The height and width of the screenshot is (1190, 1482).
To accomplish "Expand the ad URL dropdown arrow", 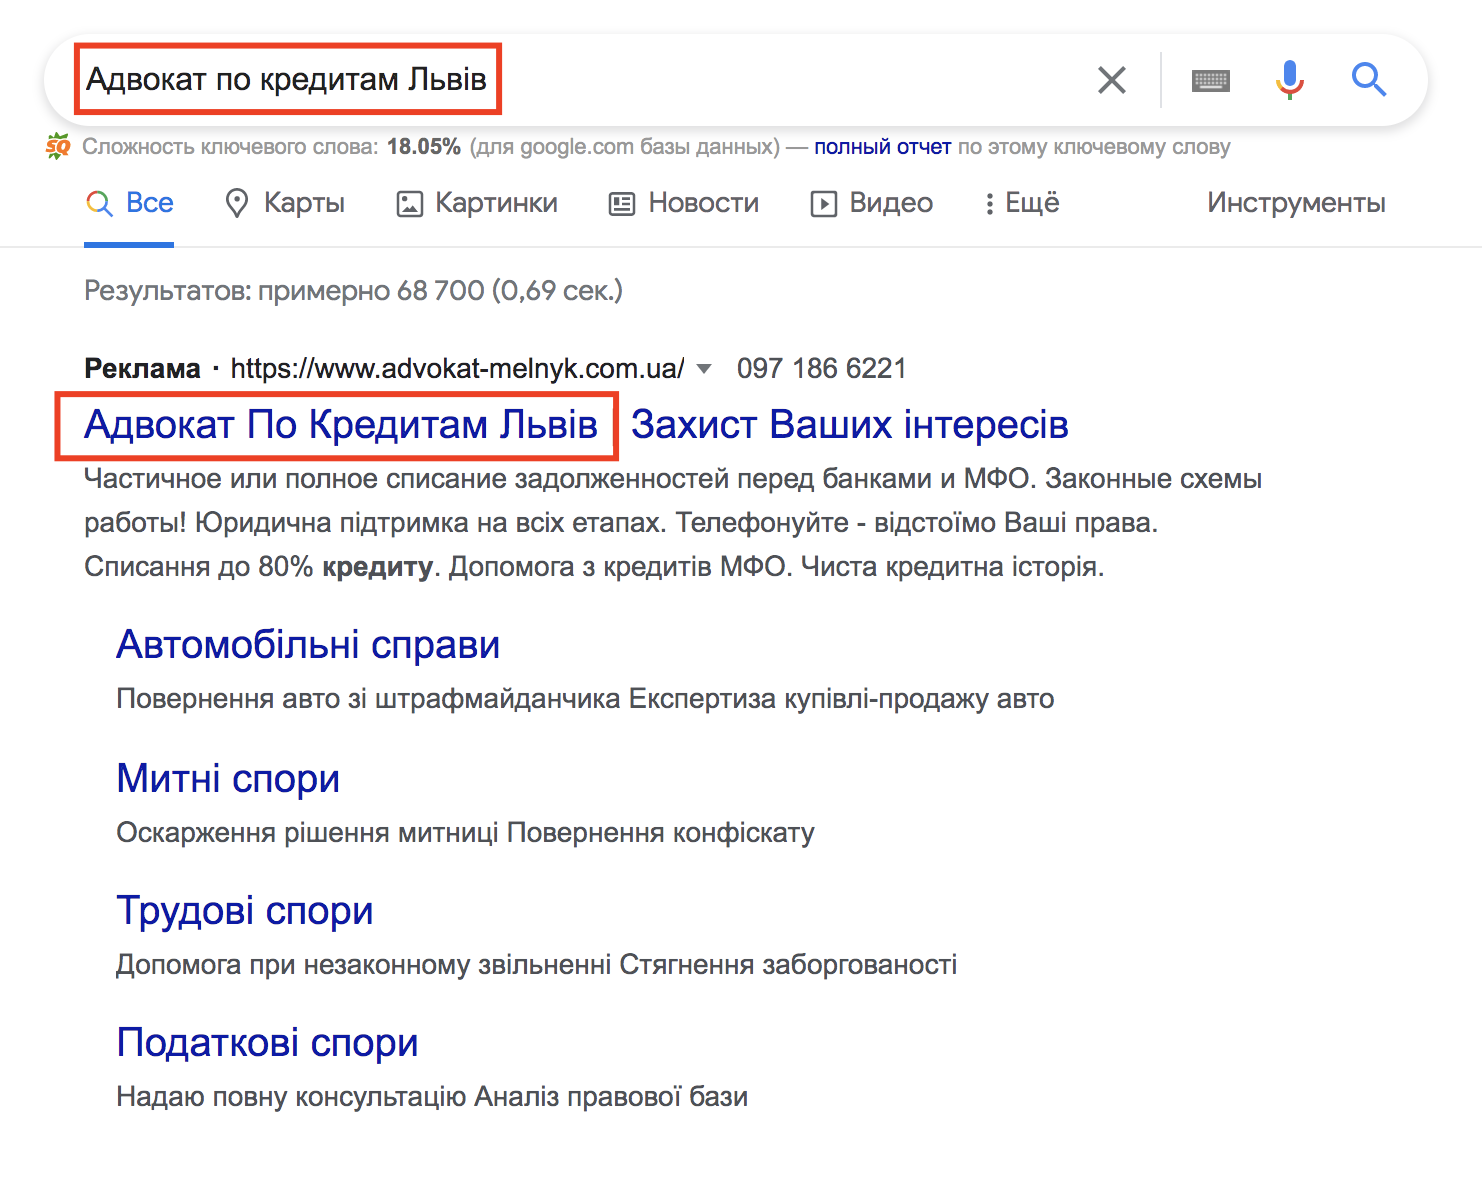I will pos(704,369).
